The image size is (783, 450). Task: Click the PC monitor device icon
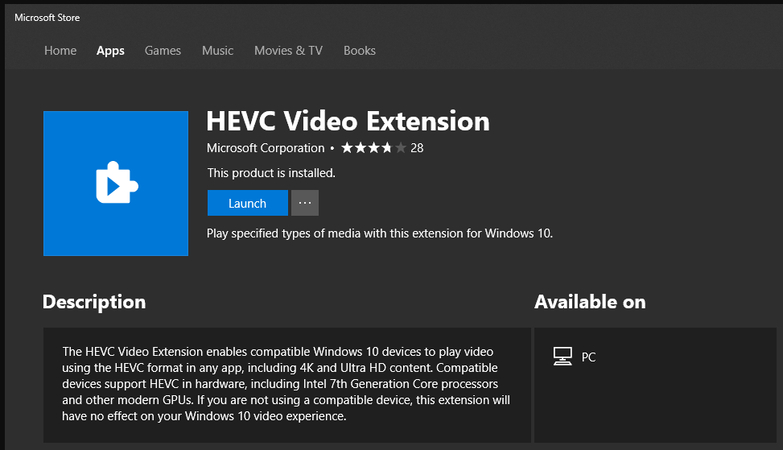pos(563,357)
